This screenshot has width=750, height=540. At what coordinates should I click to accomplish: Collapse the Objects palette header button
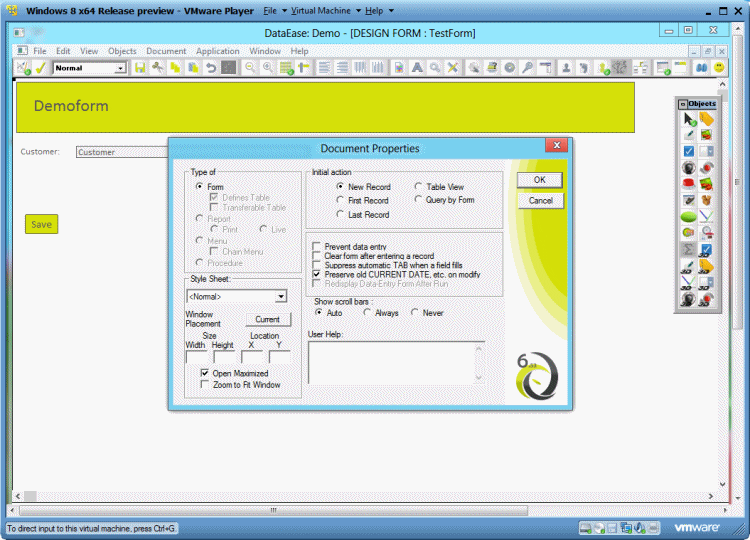(x=683, y=104)
